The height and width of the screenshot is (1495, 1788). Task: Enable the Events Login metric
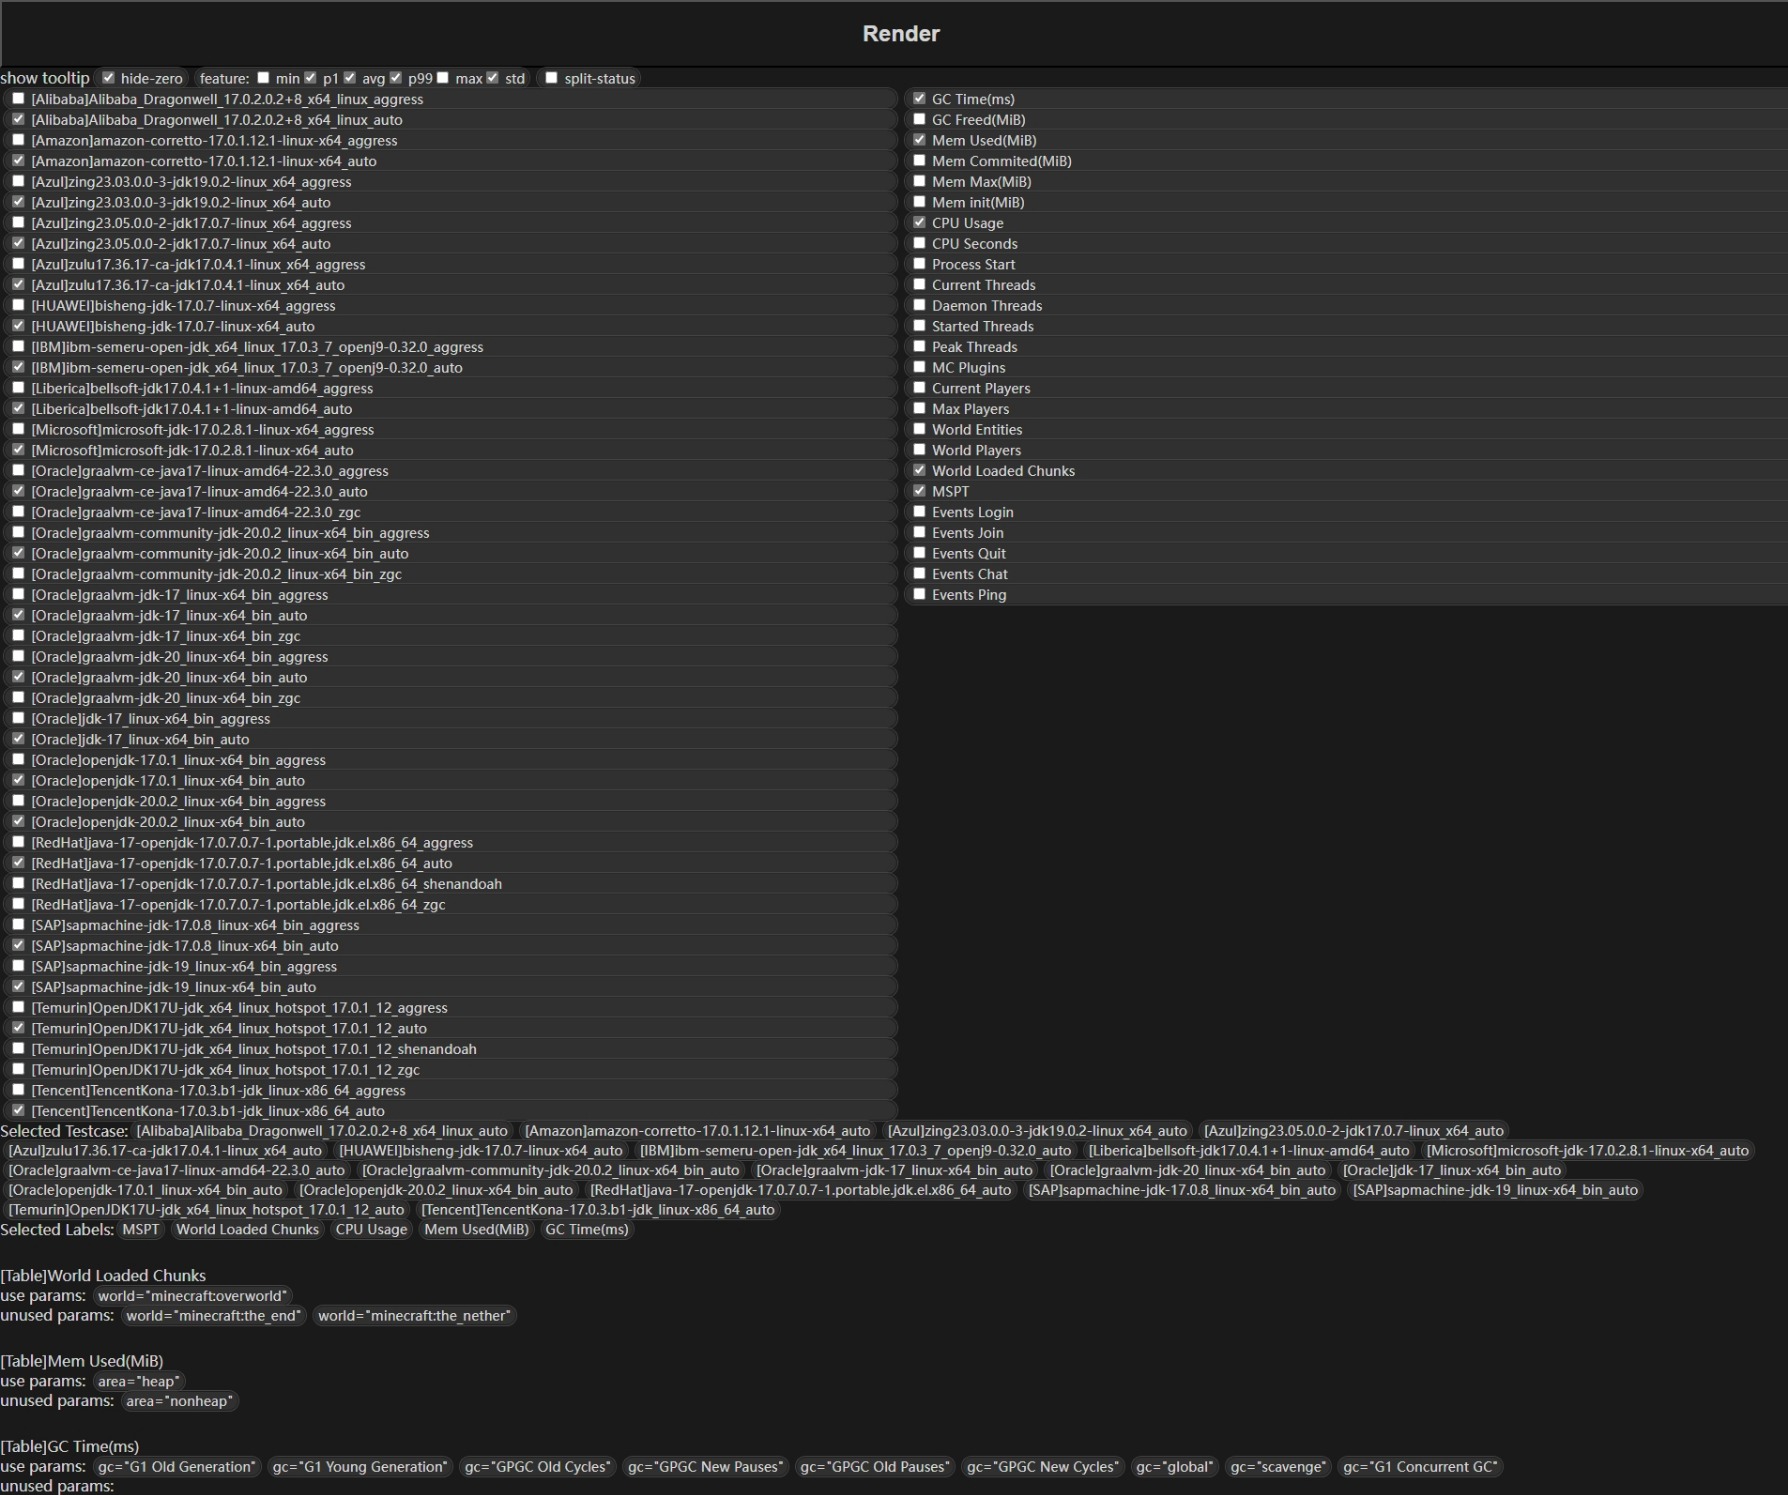click(x=920, y=512)
